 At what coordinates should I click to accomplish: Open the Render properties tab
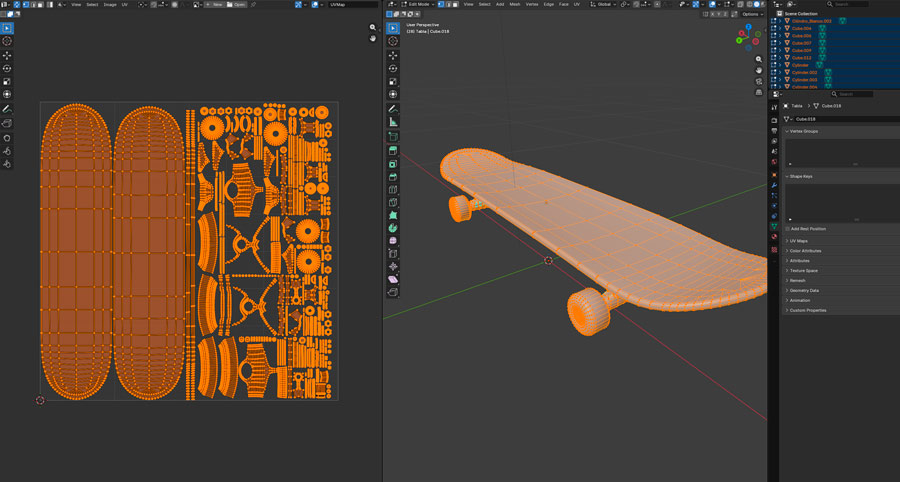click(774, 120)
